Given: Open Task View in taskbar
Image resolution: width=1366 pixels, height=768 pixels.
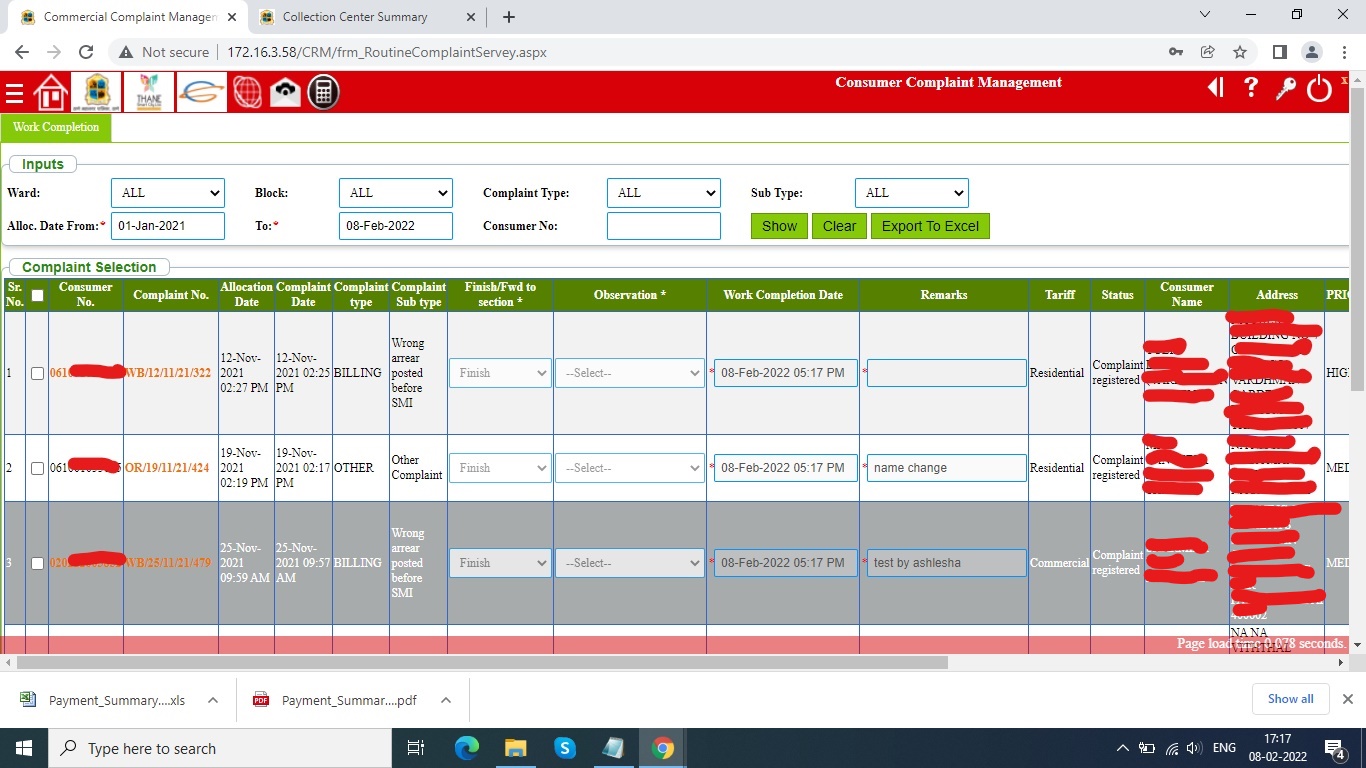Looking at the screenshot, I should [417, 748].
